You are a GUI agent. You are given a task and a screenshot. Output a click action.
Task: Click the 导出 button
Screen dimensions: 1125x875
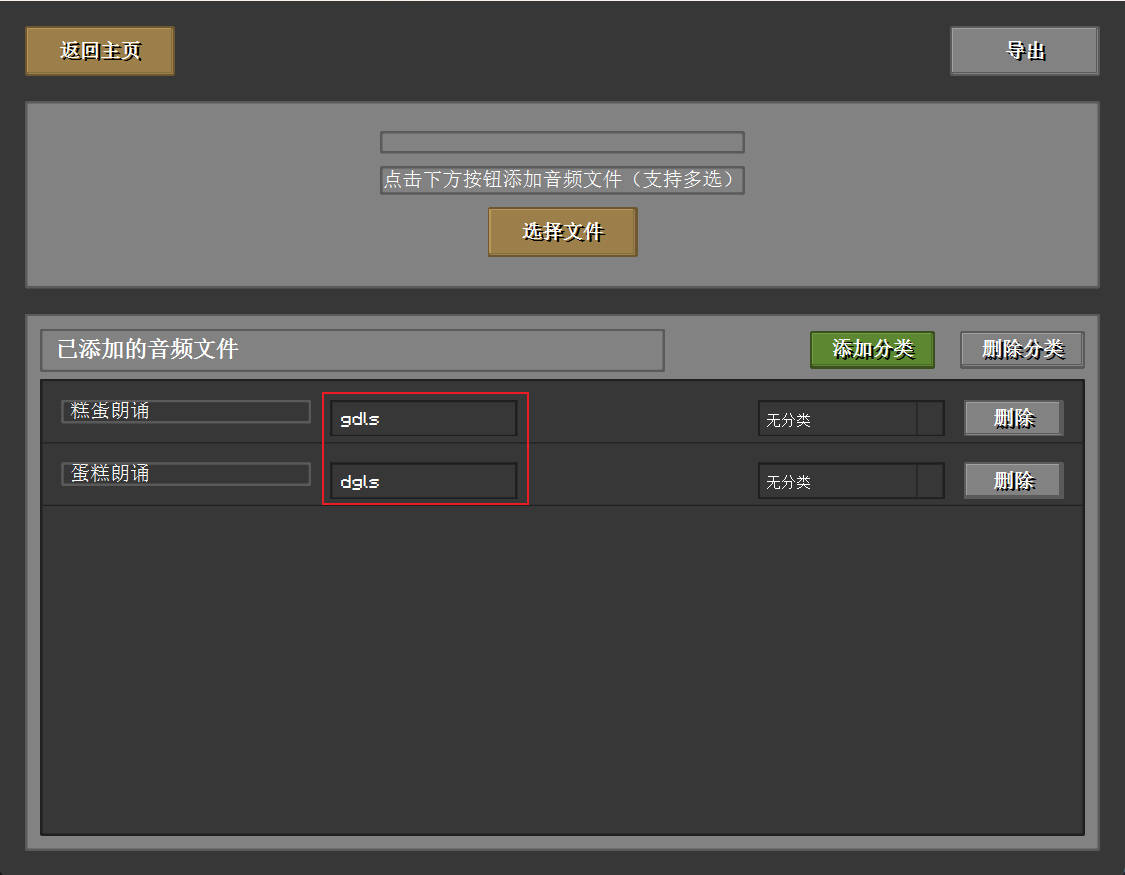coord(1023,50)
